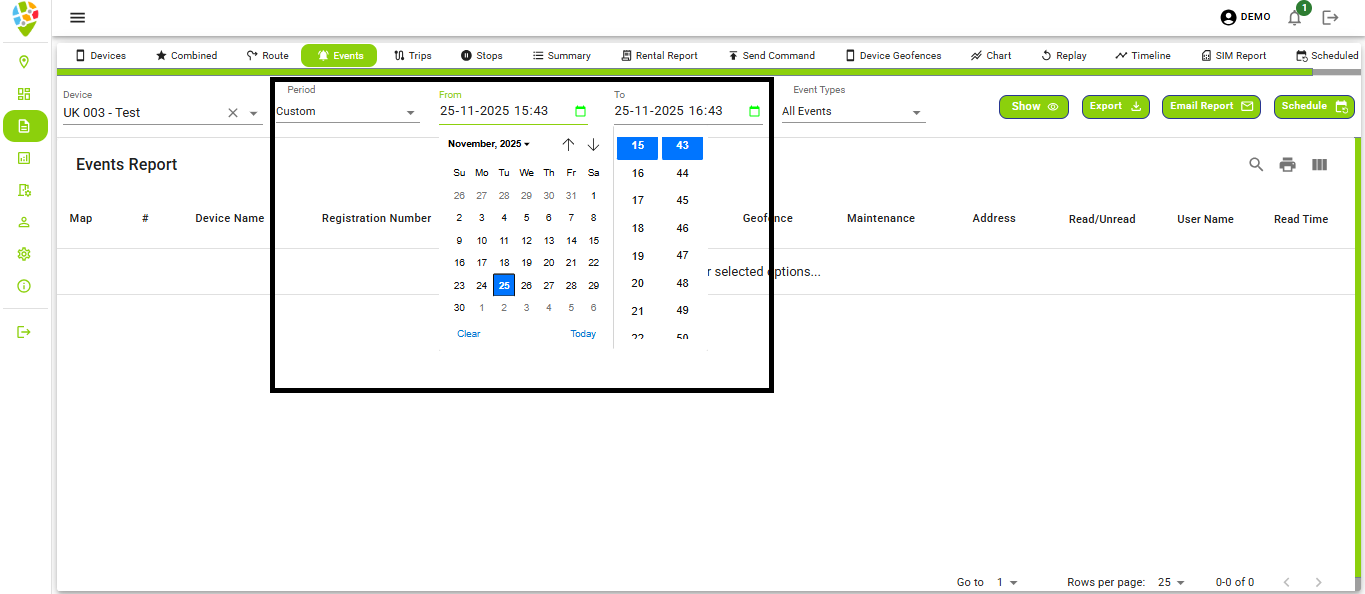
Task: Search the events report with the magnifier icon
Action: point(1256,165)
